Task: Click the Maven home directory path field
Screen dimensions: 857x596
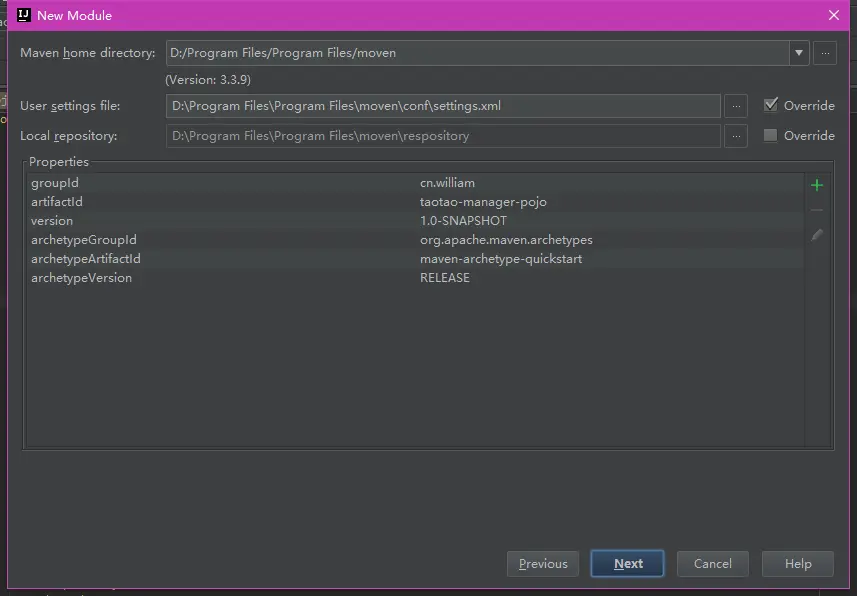Action: pos(477,53)
